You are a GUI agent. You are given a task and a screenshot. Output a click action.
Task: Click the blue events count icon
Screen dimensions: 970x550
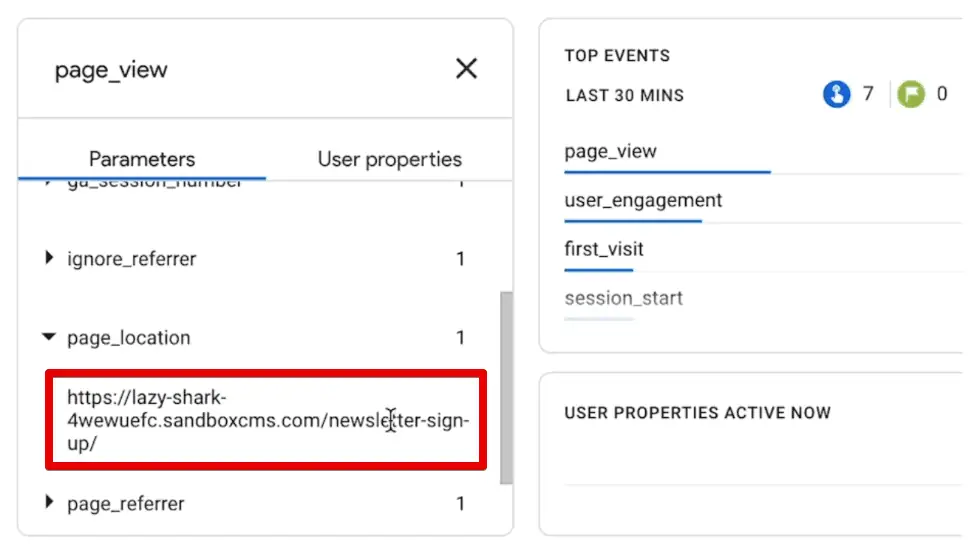836,94
